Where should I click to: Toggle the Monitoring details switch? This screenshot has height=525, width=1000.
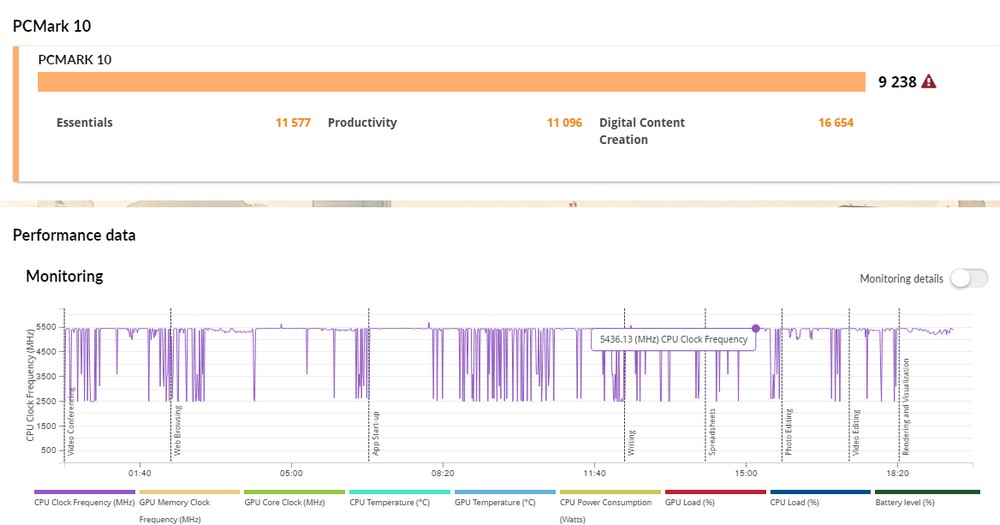tap(969, 278)
